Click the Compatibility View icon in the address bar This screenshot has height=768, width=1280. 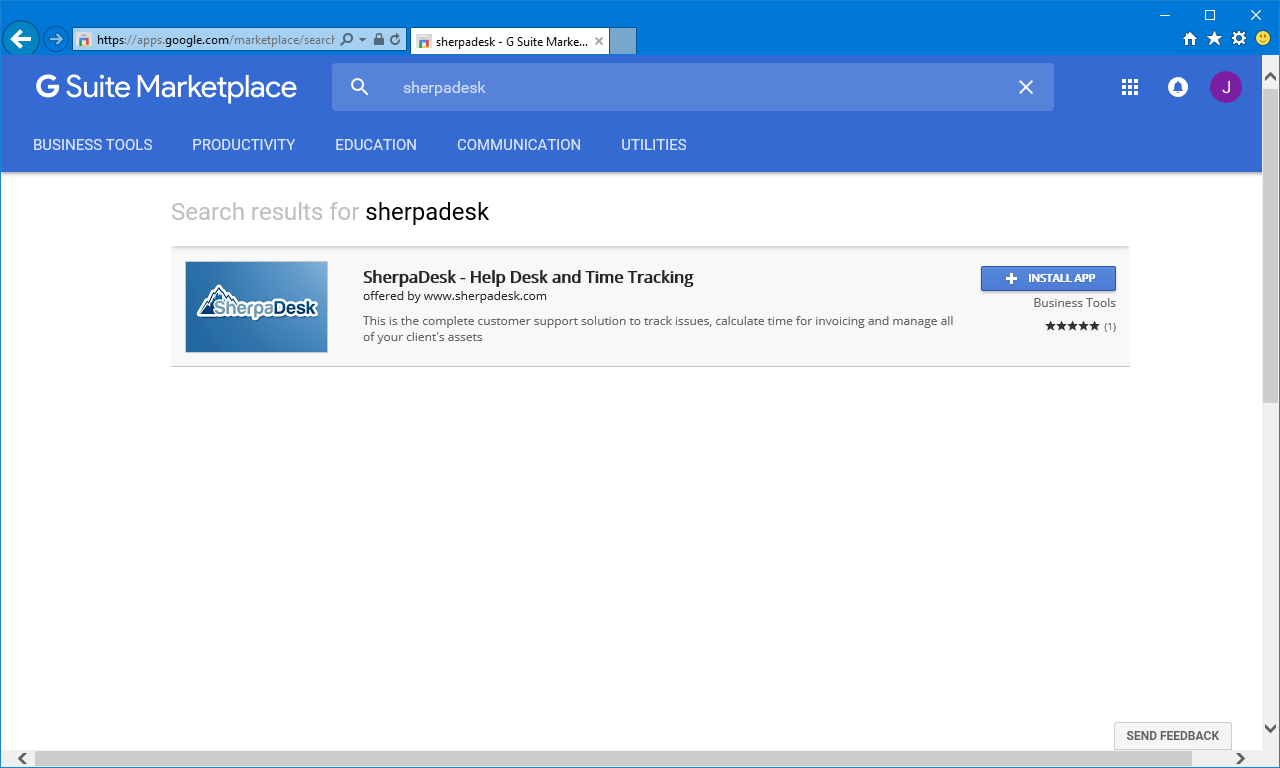[396, 40]
